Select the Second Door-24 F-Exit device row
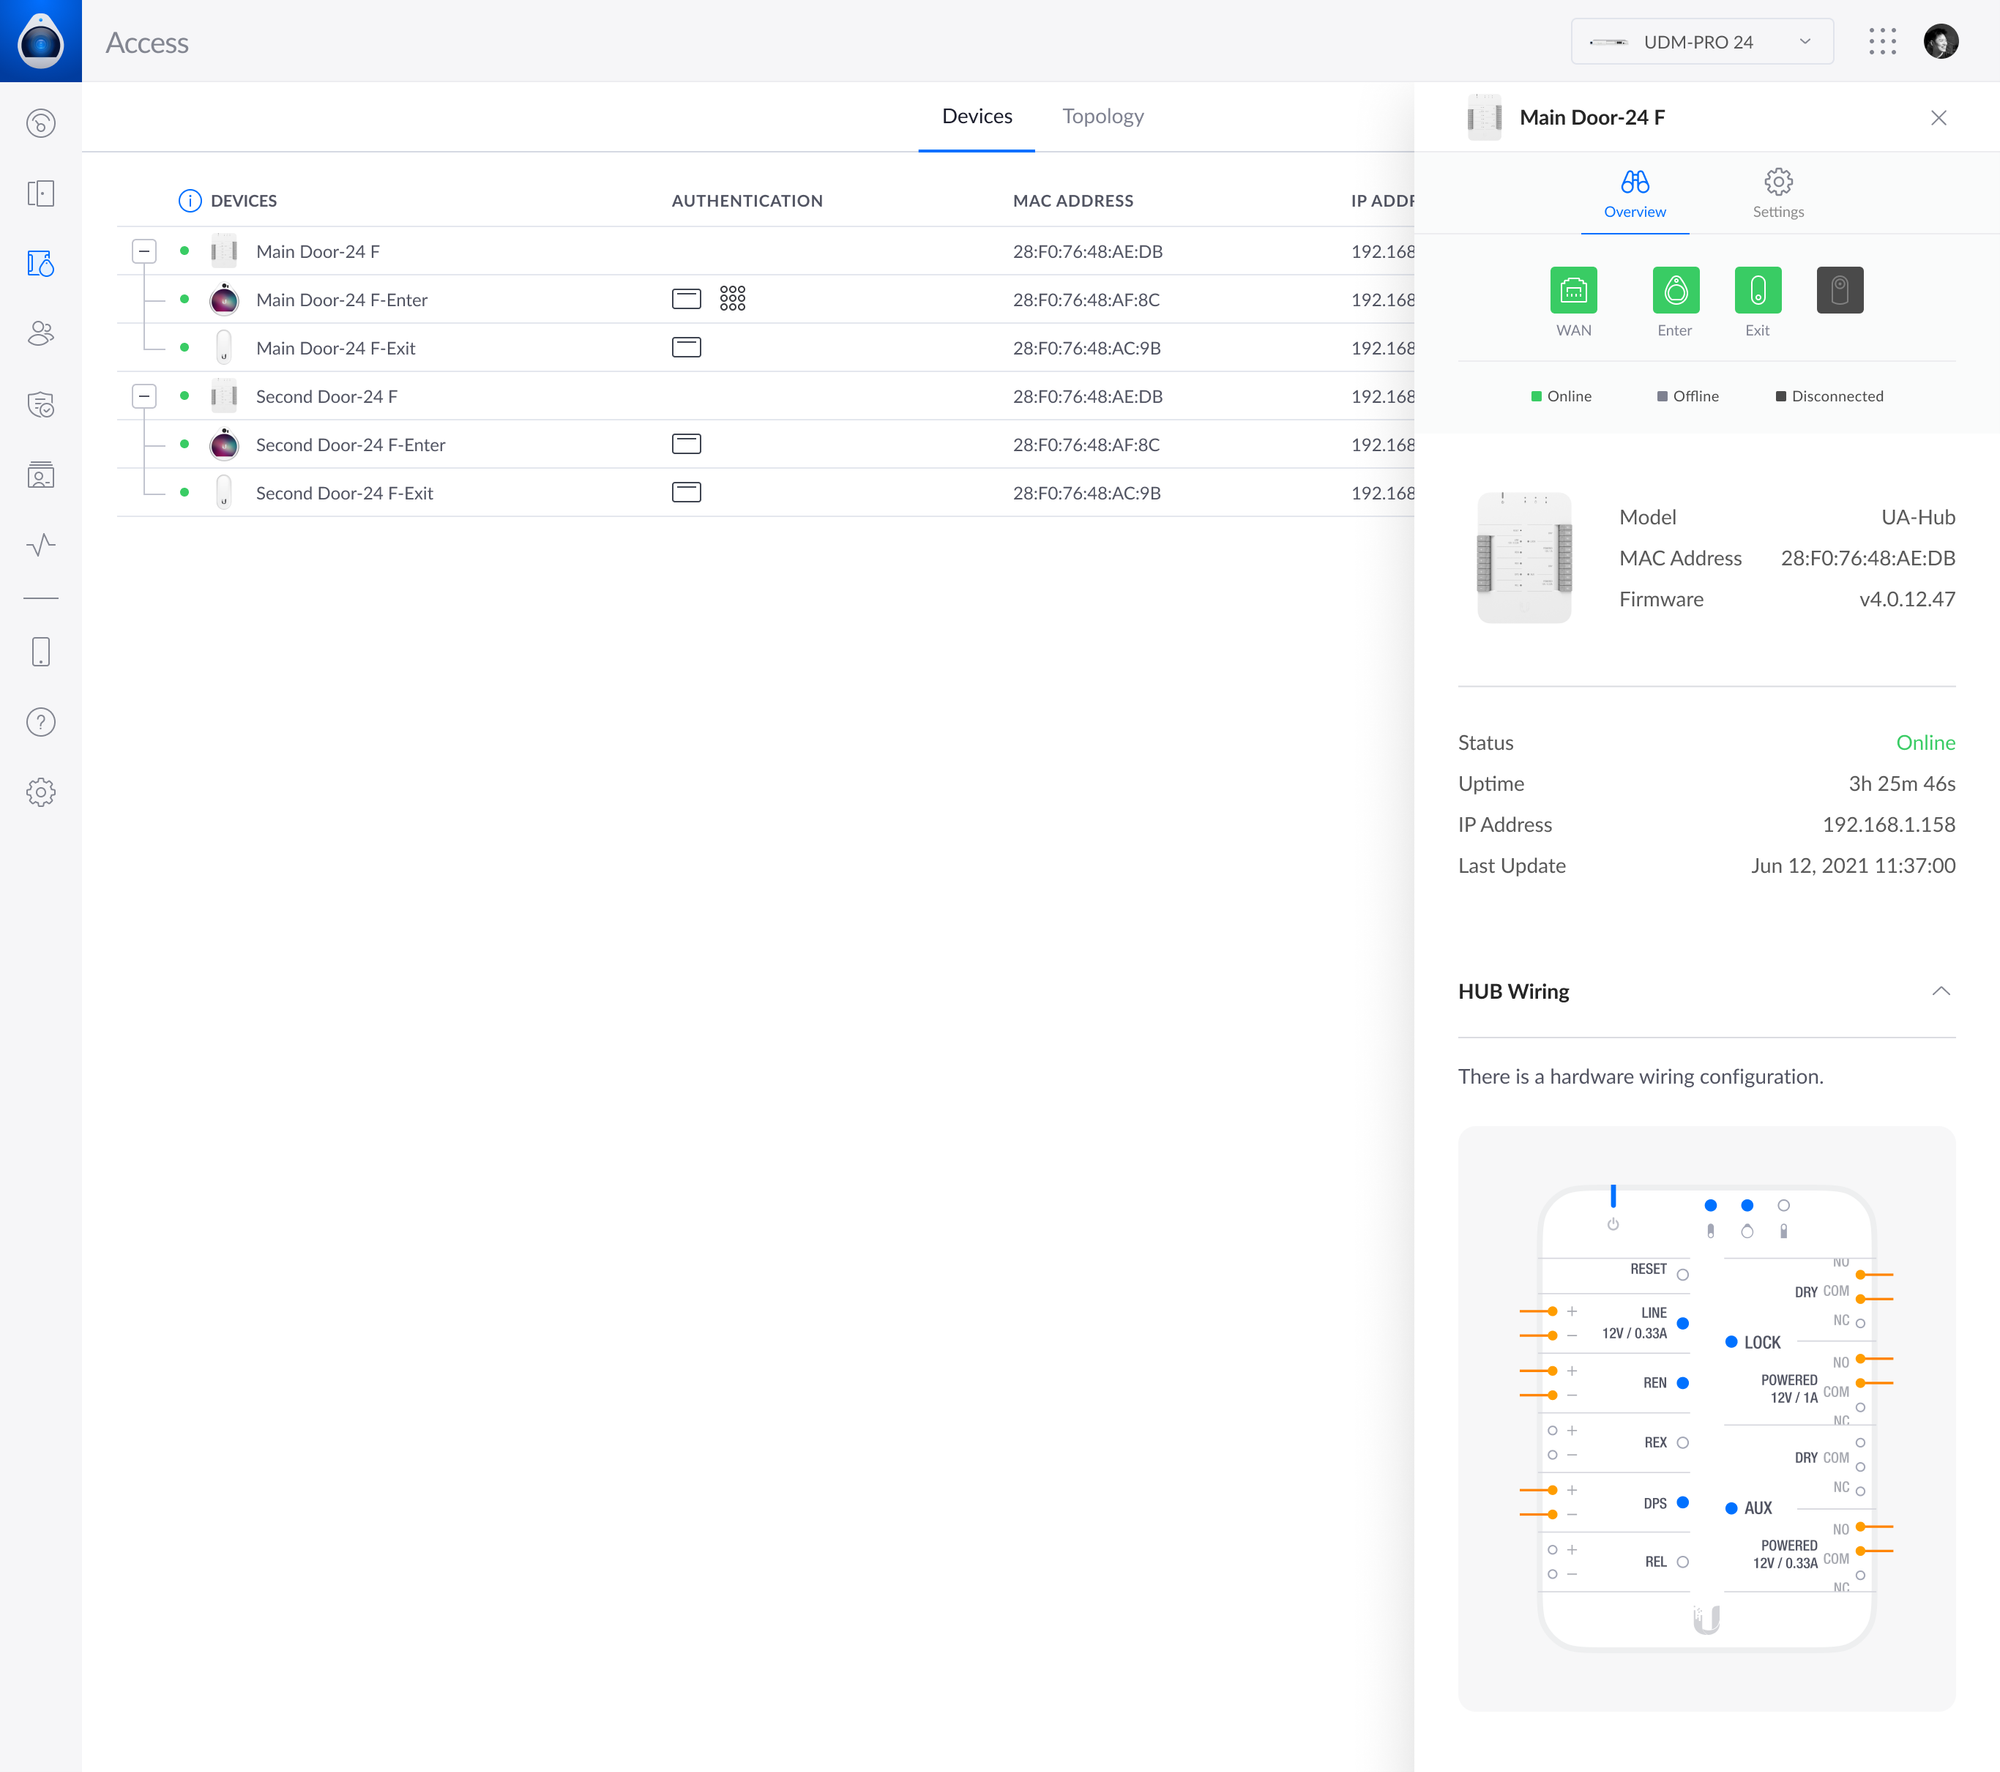Viewport: 2000px width, 1772px height. pyautogui.click(x=344, y=493)
